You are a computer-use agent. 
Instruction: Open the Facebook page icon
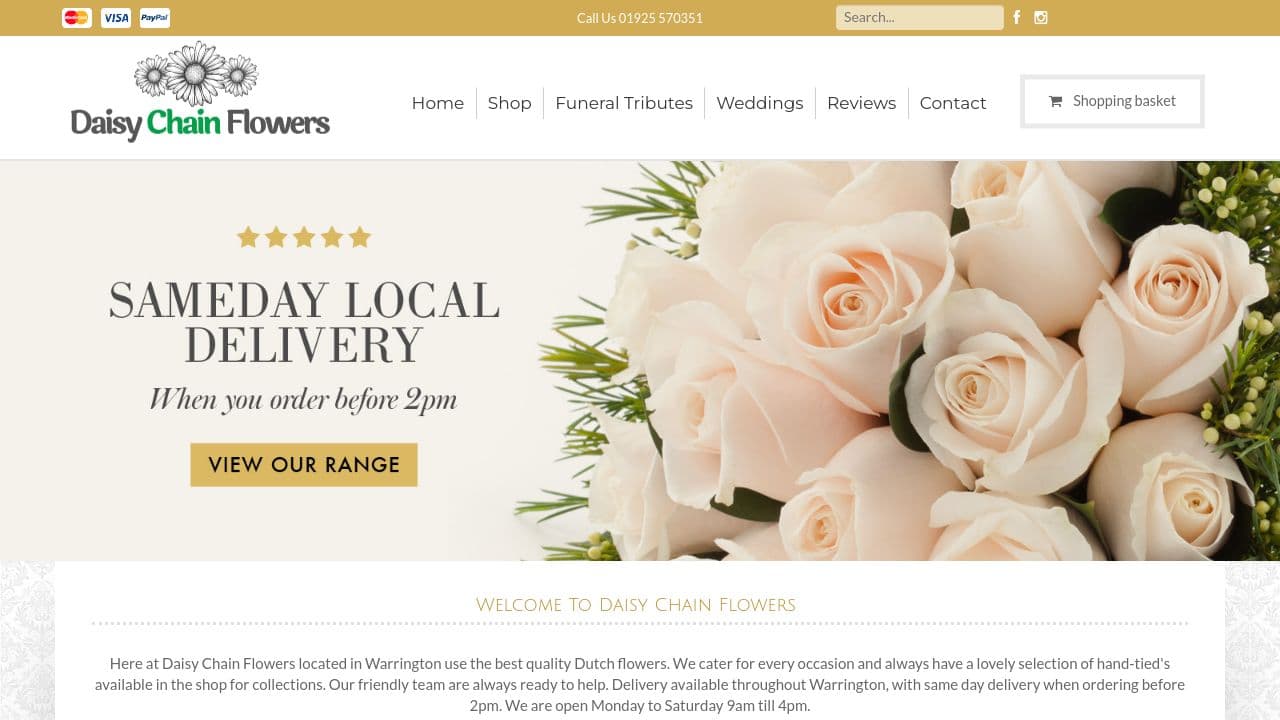(1017, 17)
